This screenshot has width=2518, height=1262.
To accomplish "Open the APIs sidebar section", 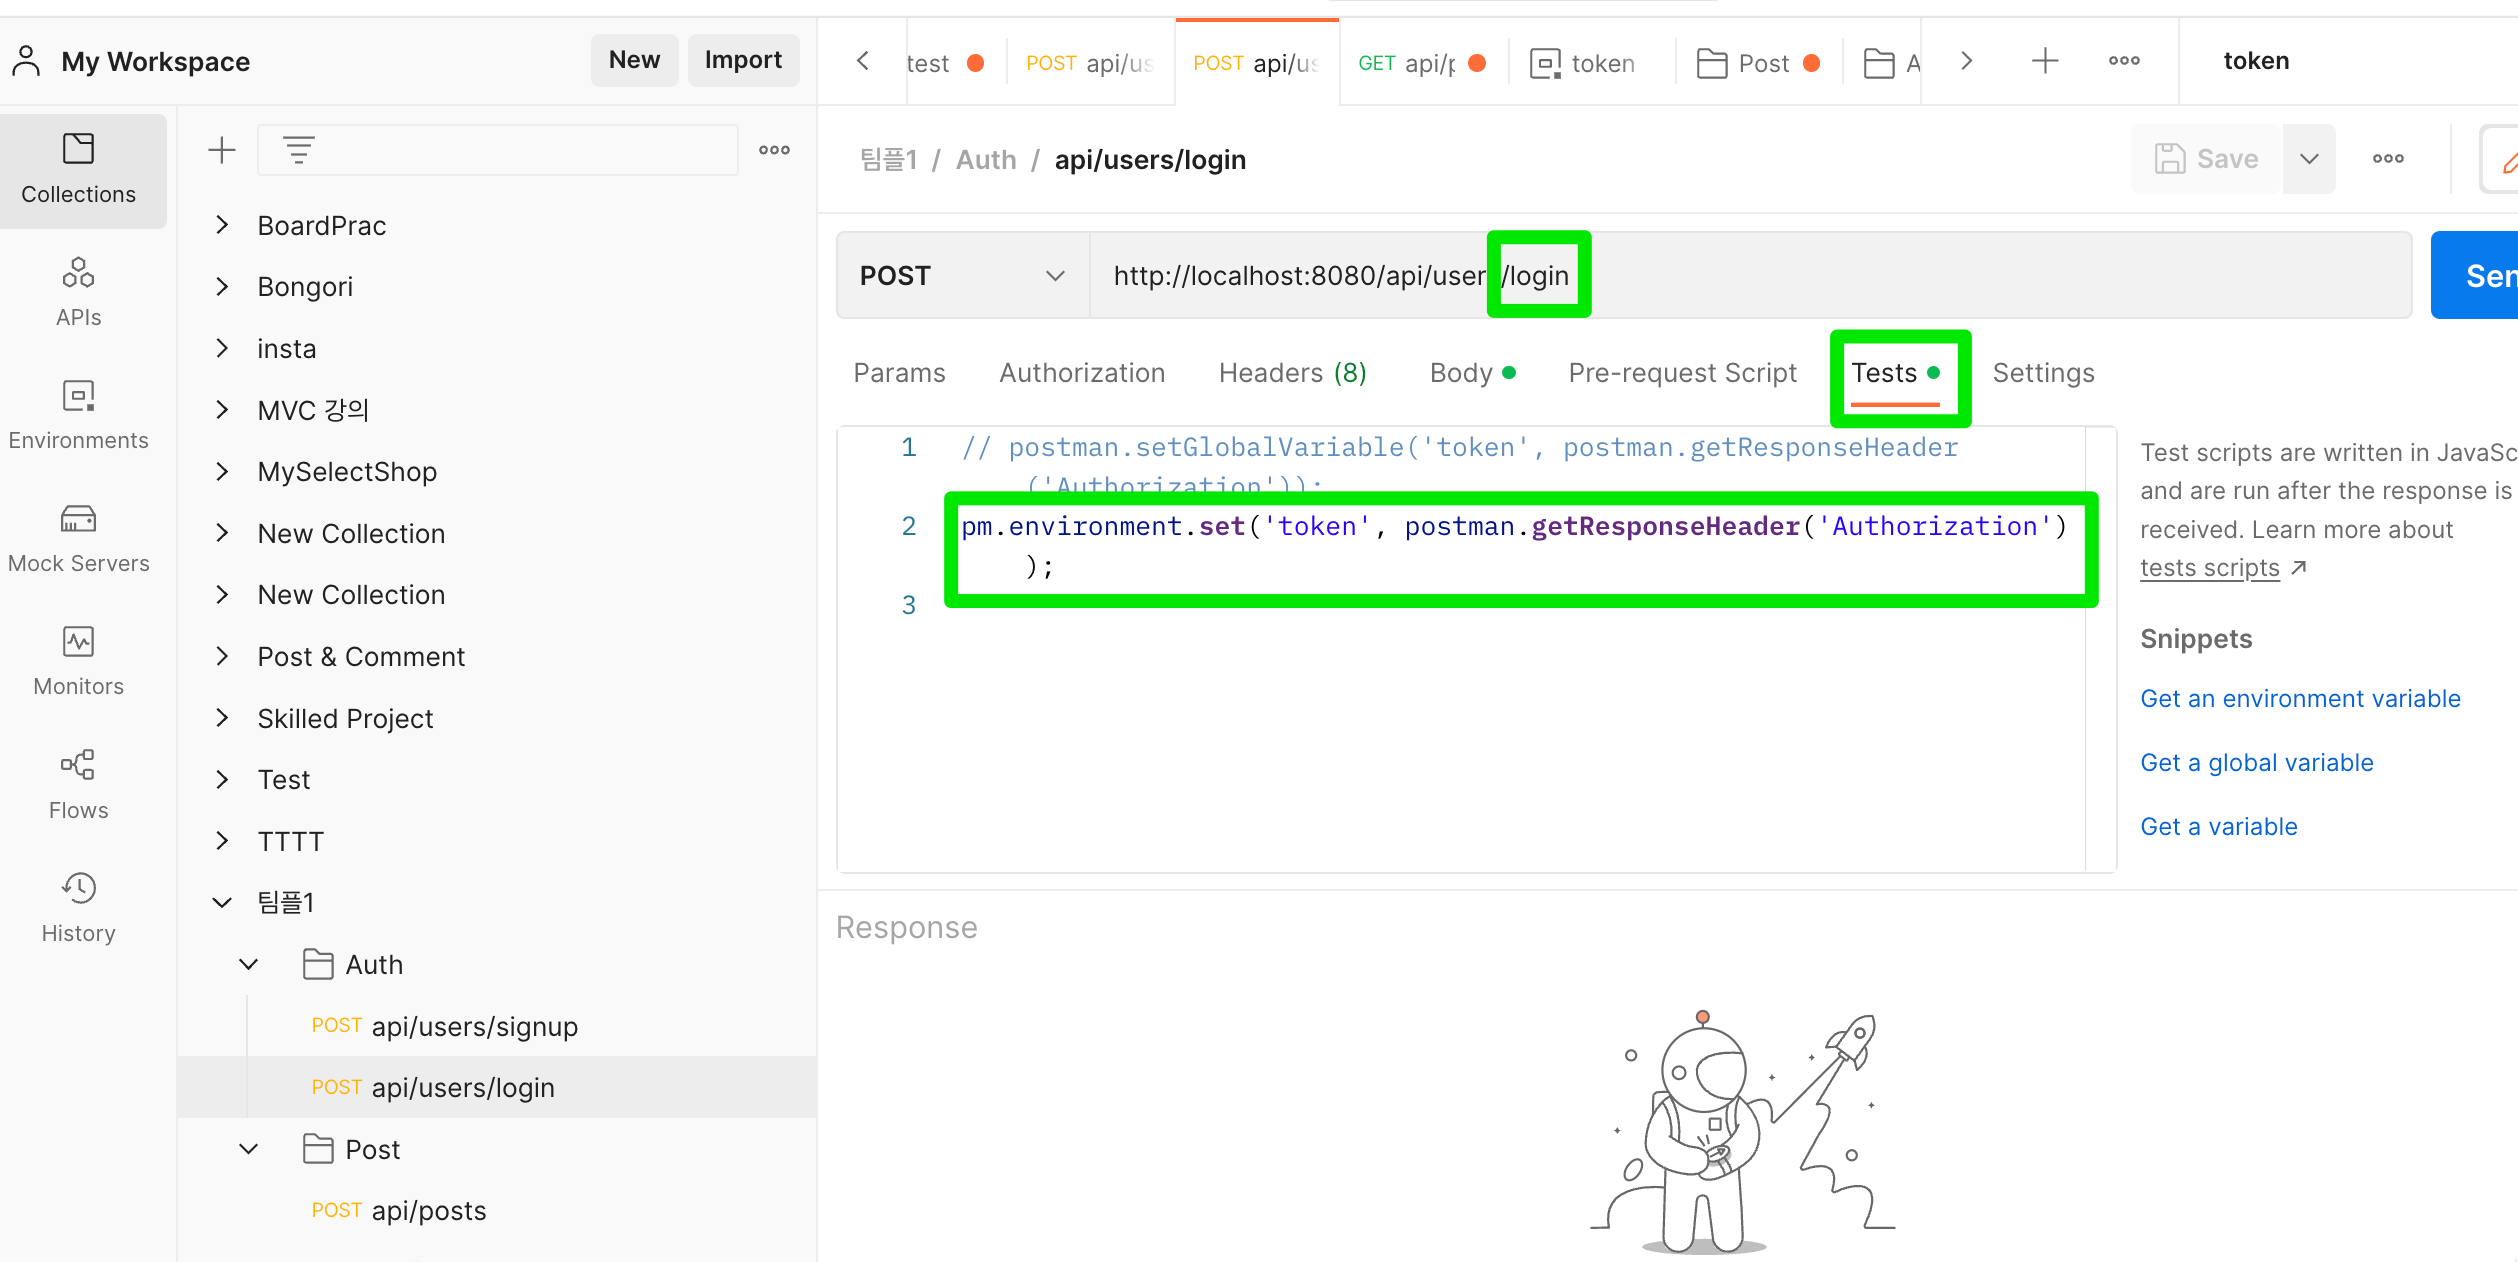I will [78, 292].
